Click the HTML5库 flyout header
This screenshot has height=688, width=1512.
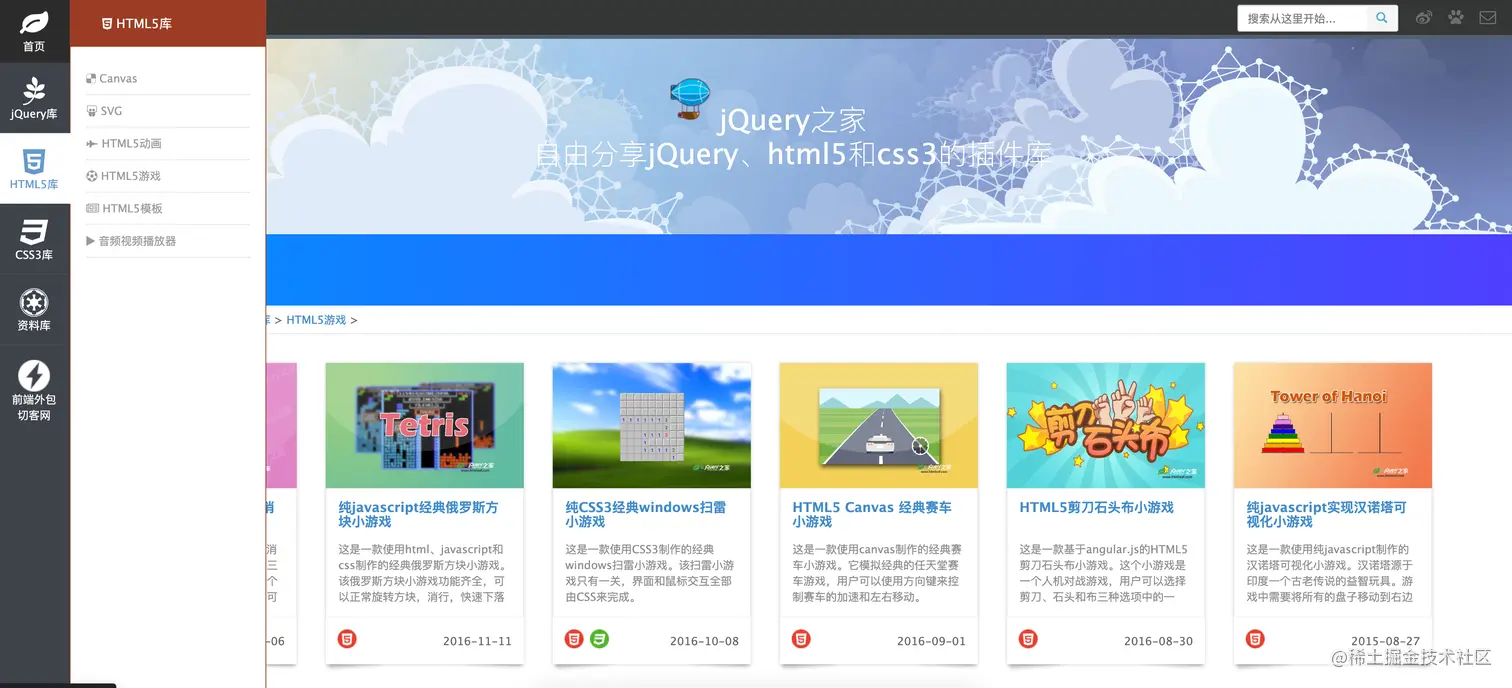pos(168,23)
